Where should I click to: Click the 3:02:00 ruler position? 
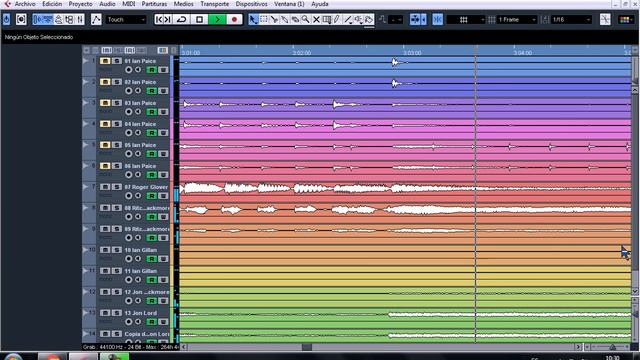click(302, 53)
